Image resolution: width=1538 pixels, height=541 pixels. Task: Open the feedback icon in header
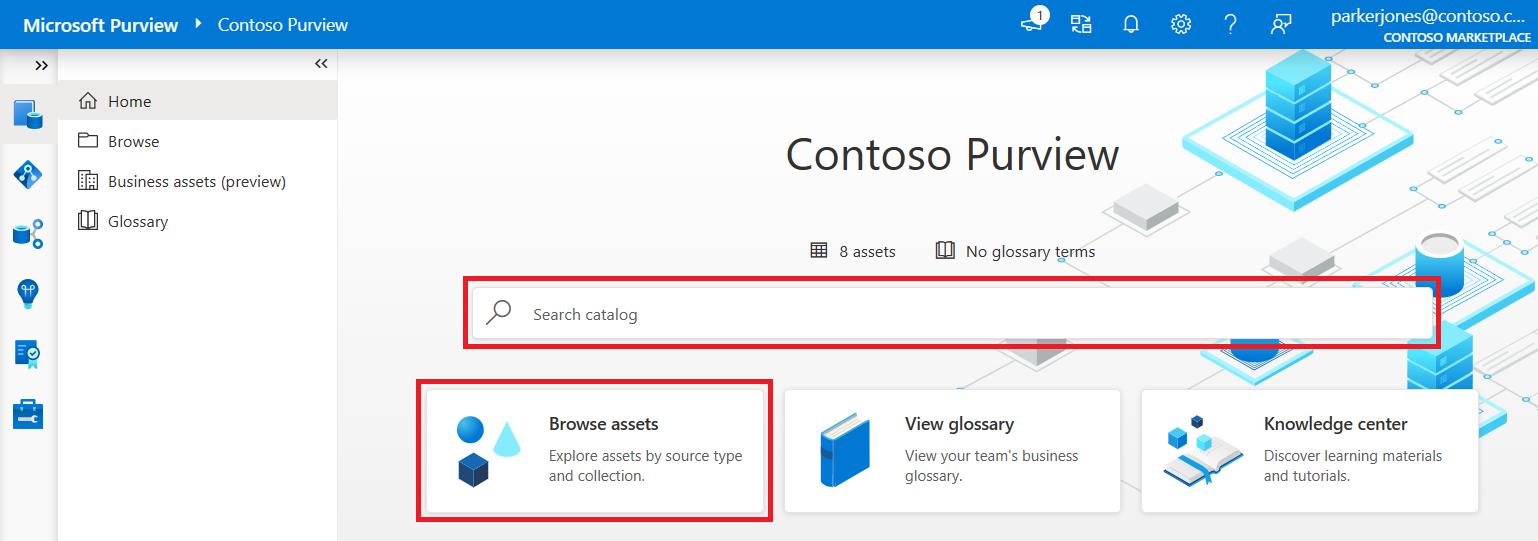point(1281,24)
